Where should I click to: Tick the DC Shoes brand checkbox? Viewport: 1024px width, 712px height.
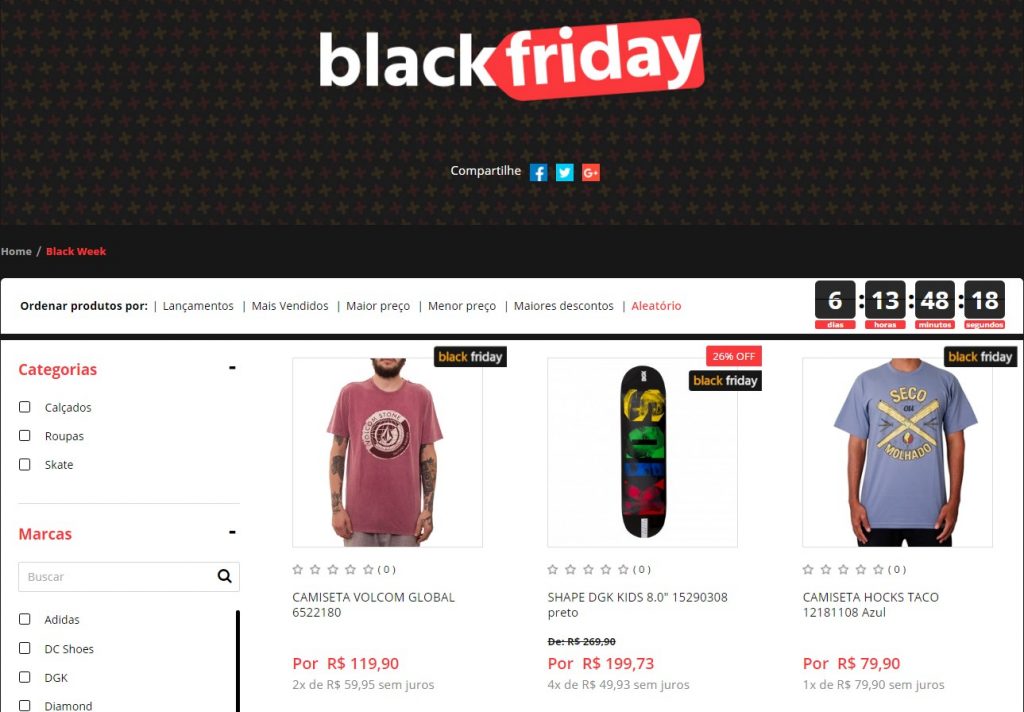point(25,648)
